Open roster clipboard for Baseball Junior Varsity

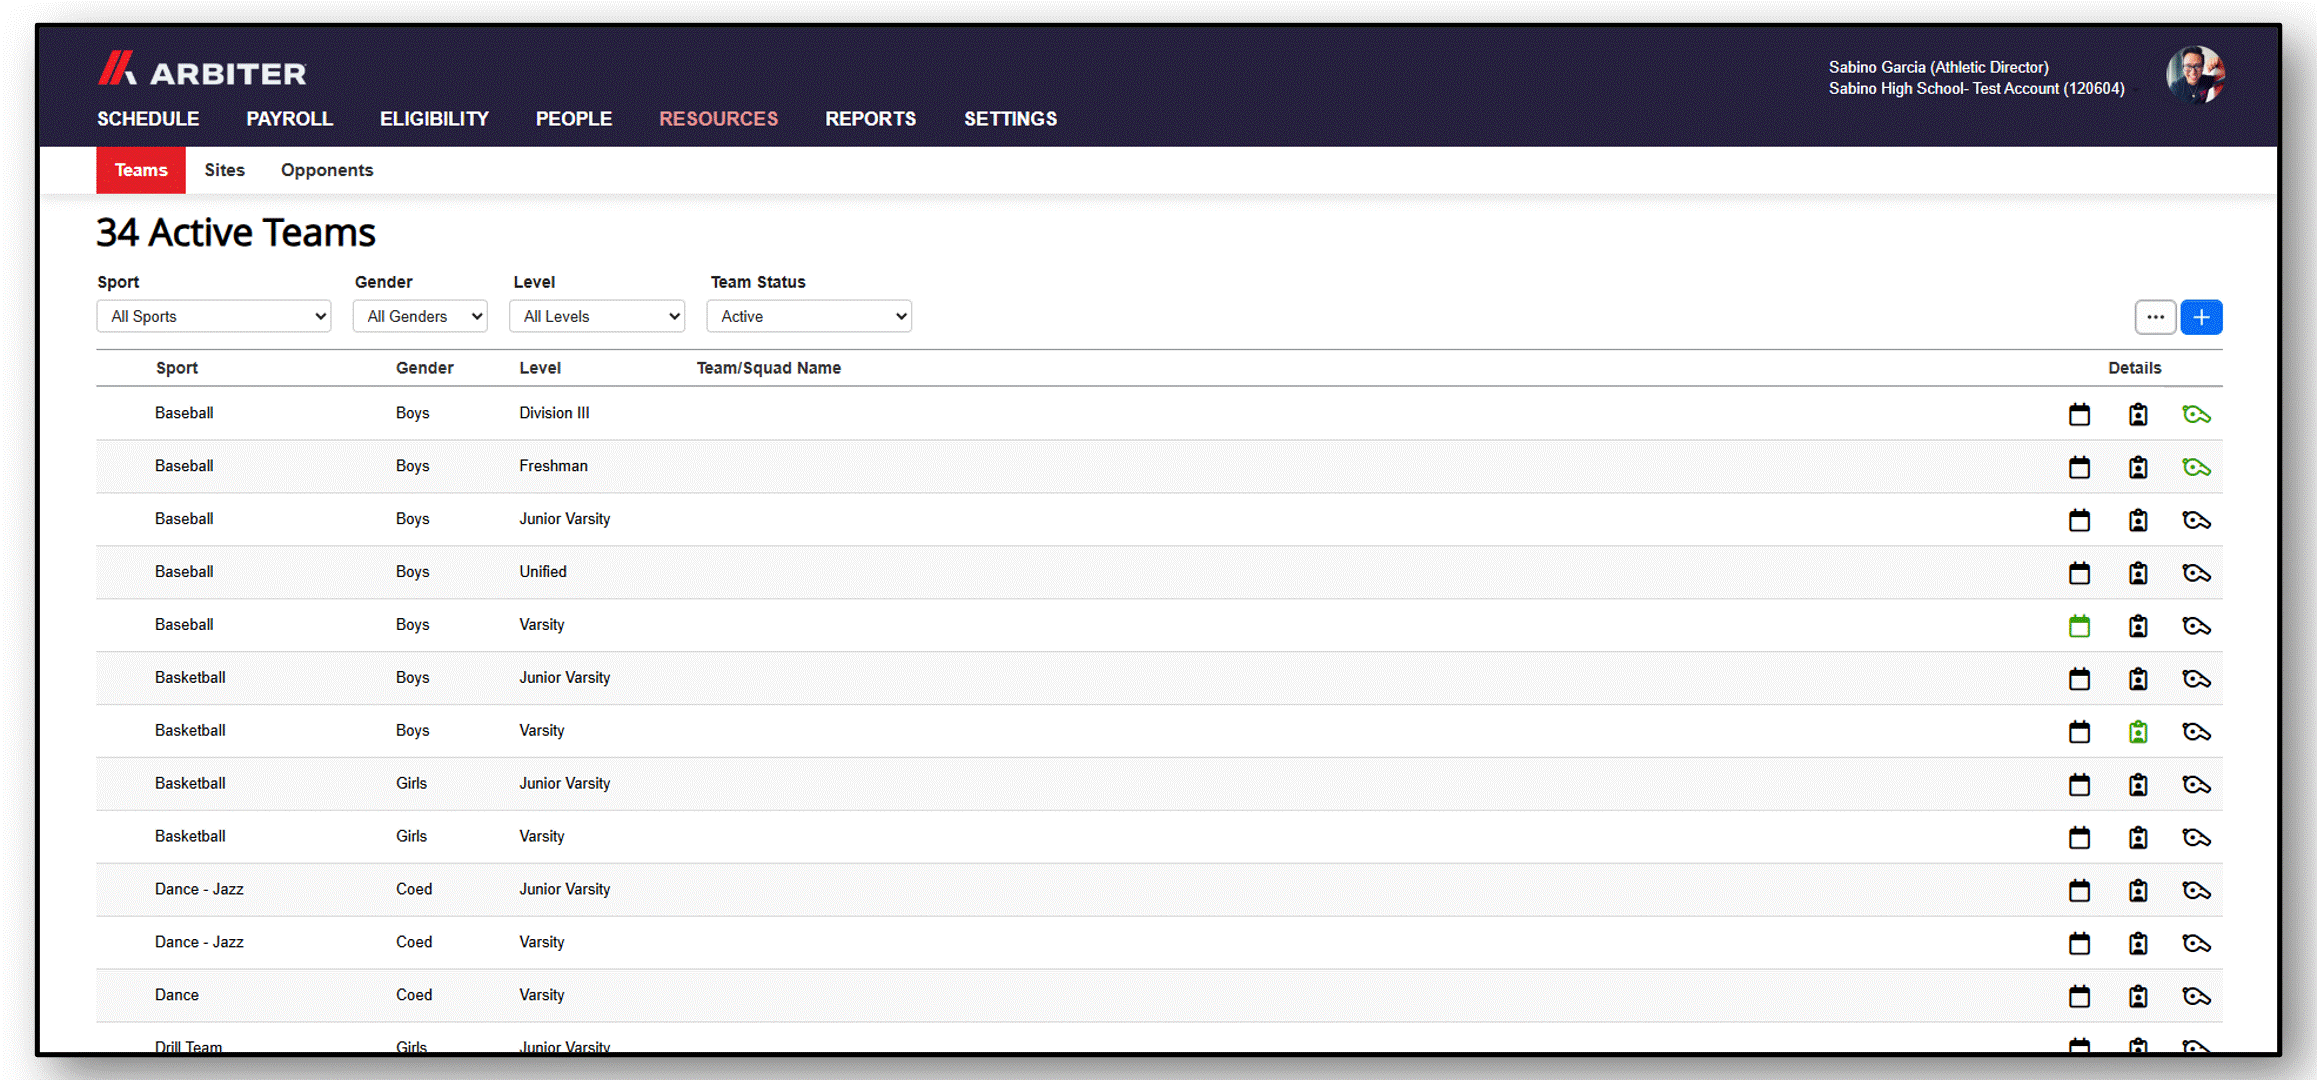click(2138, 520)
